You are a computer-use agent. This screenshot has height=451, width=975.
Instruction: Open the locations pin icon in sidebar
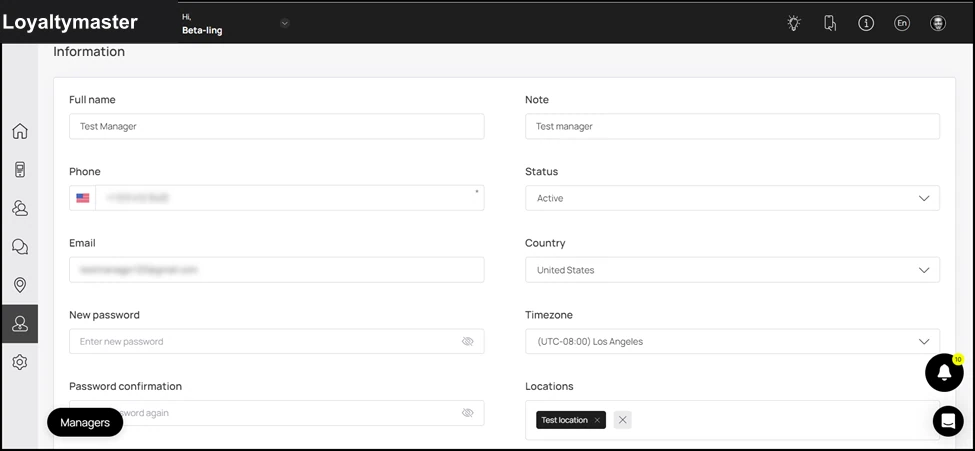tap(20, 285)
